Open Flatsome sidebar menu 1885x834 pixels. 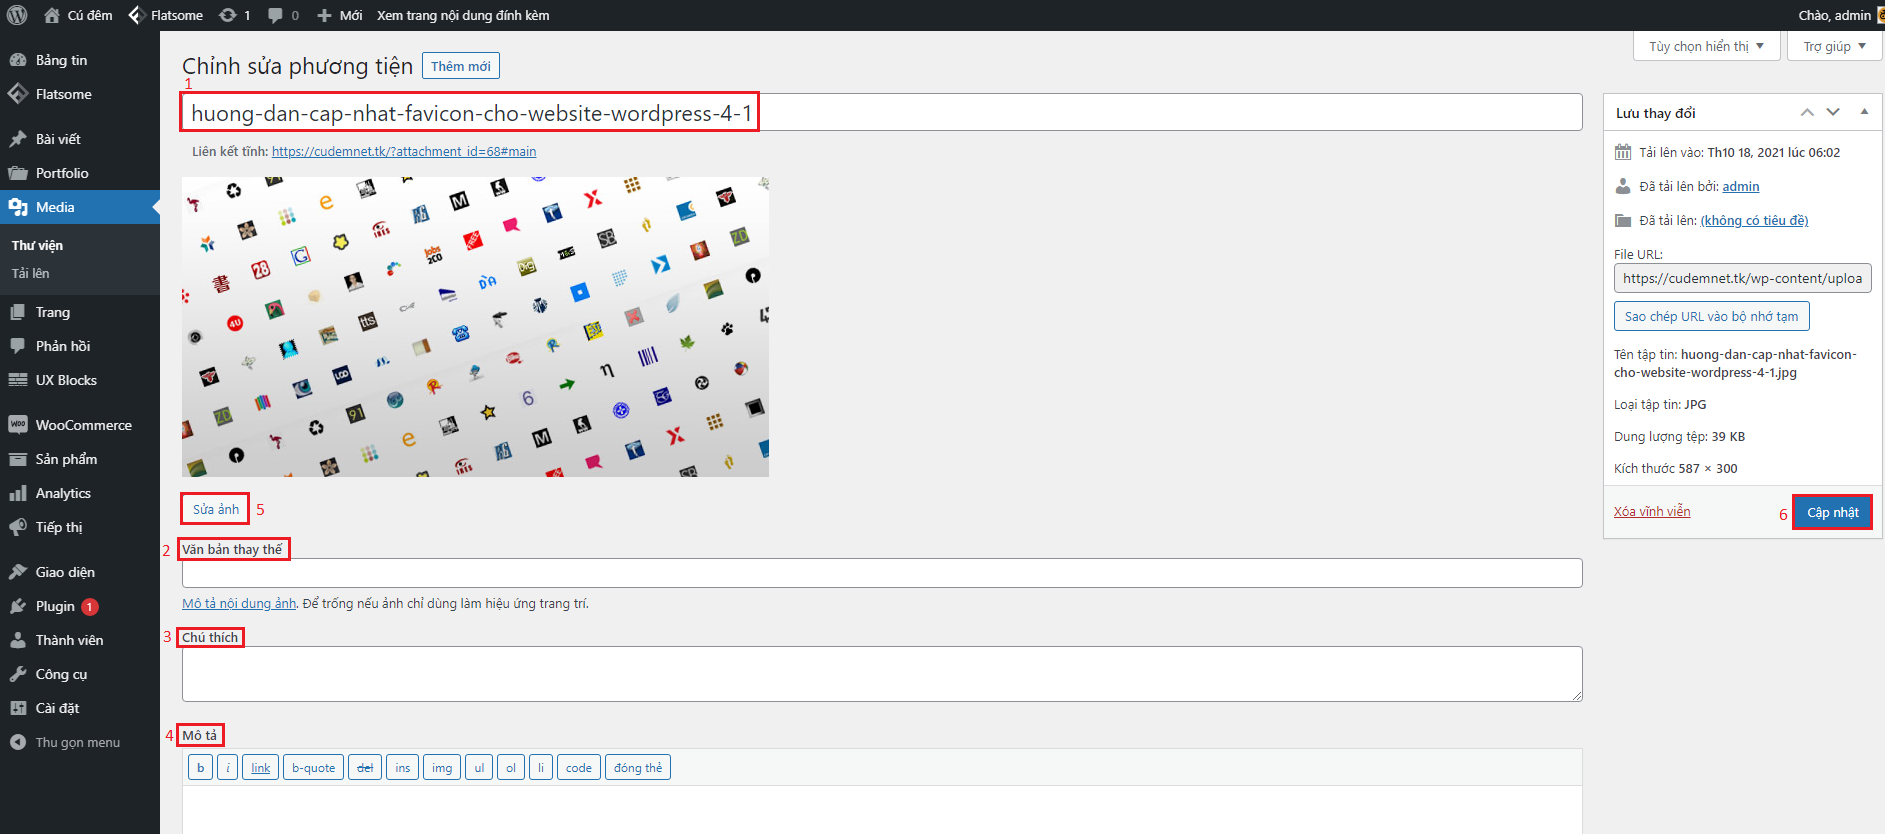pyautogui.click(x=80, y=94)
